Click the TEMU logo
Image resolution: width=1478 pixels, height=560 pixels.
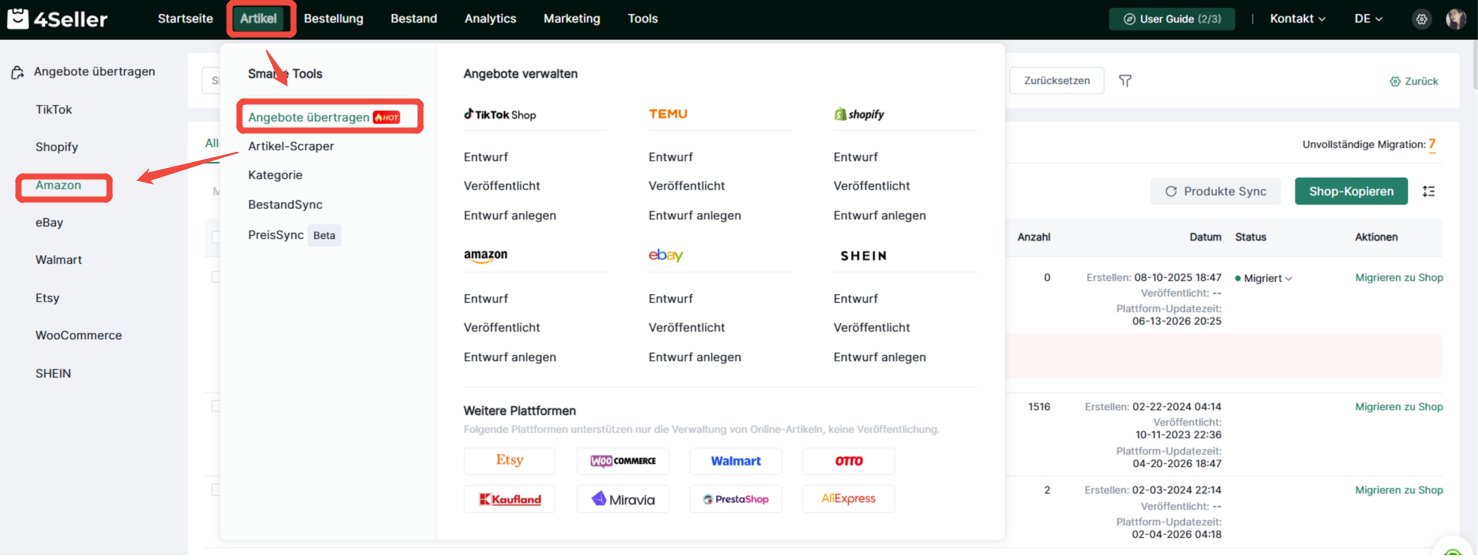click(x=668, y=114)
